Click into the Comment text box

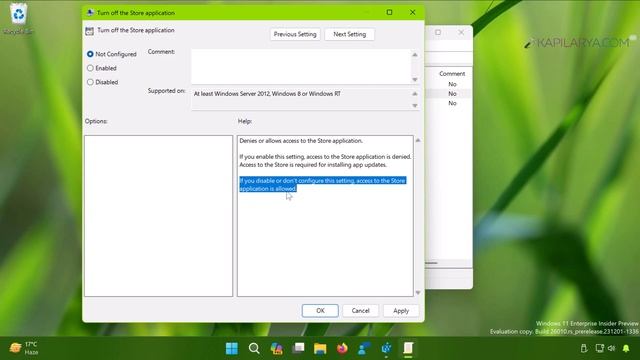click(x=301, y=67)
